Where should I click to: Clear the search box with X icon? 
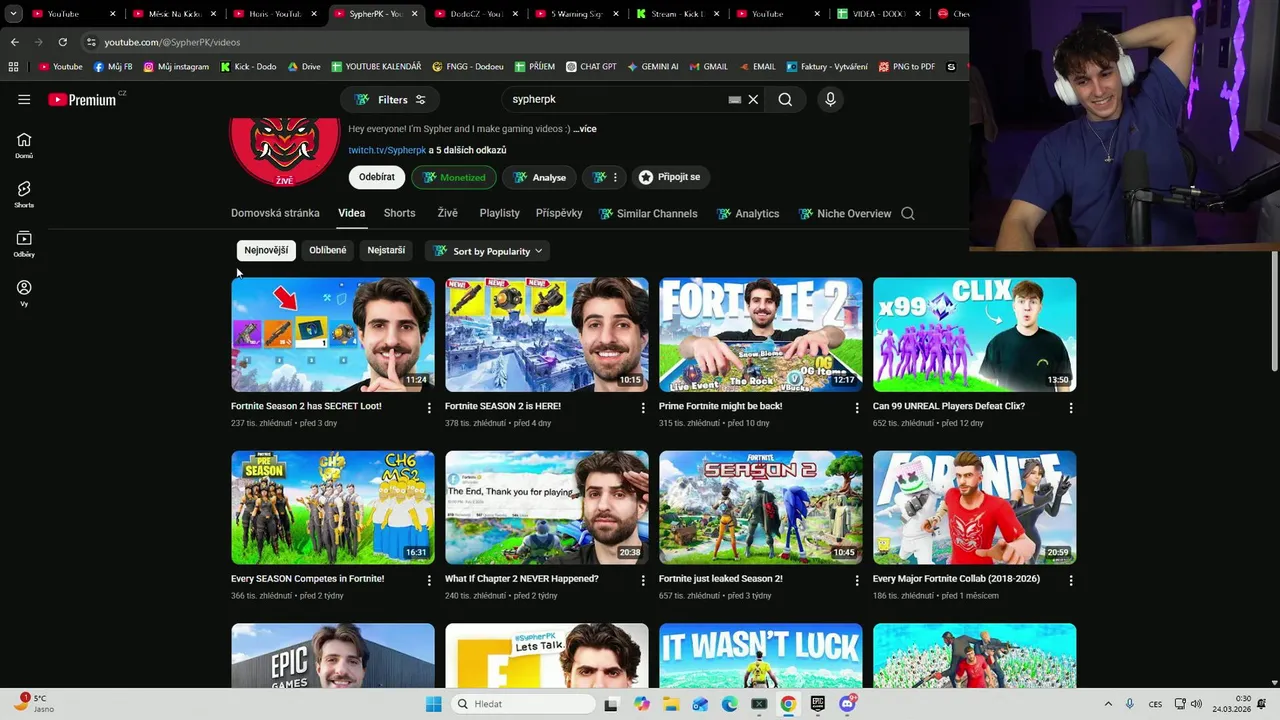click(753, 99)
